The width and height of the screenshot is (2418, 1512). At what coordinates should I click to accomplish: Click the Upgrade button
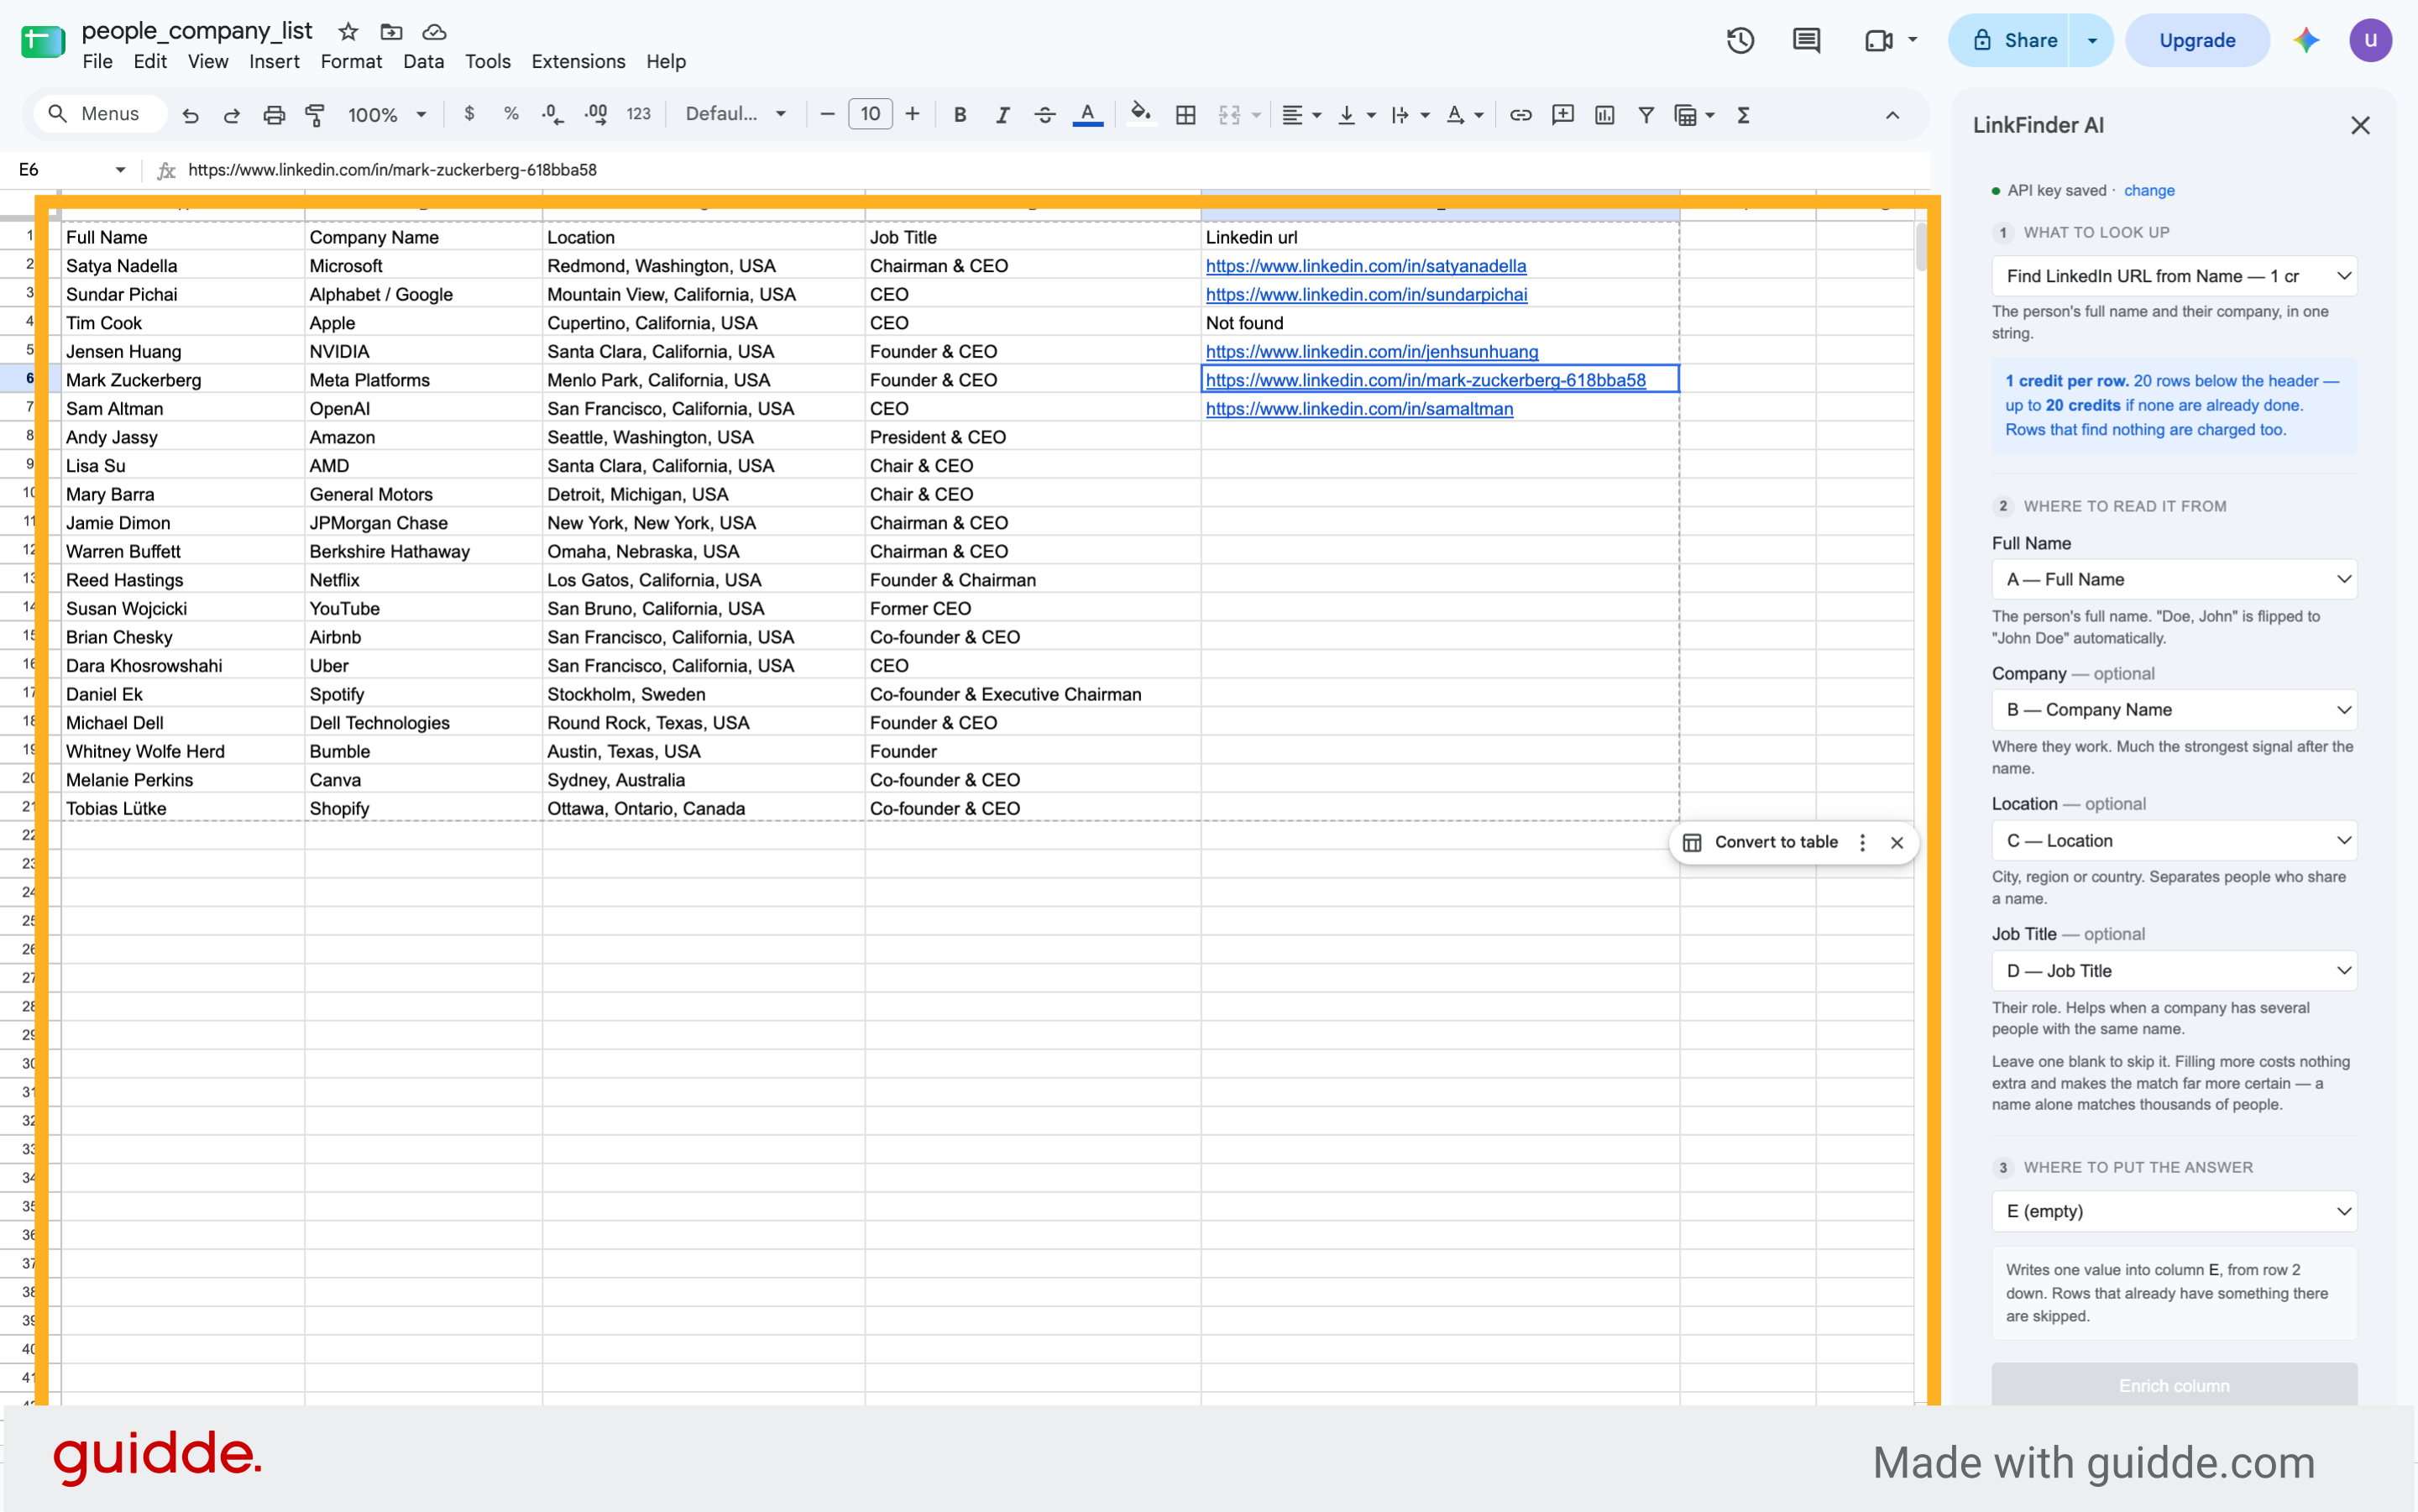[x=2197, y=41]
